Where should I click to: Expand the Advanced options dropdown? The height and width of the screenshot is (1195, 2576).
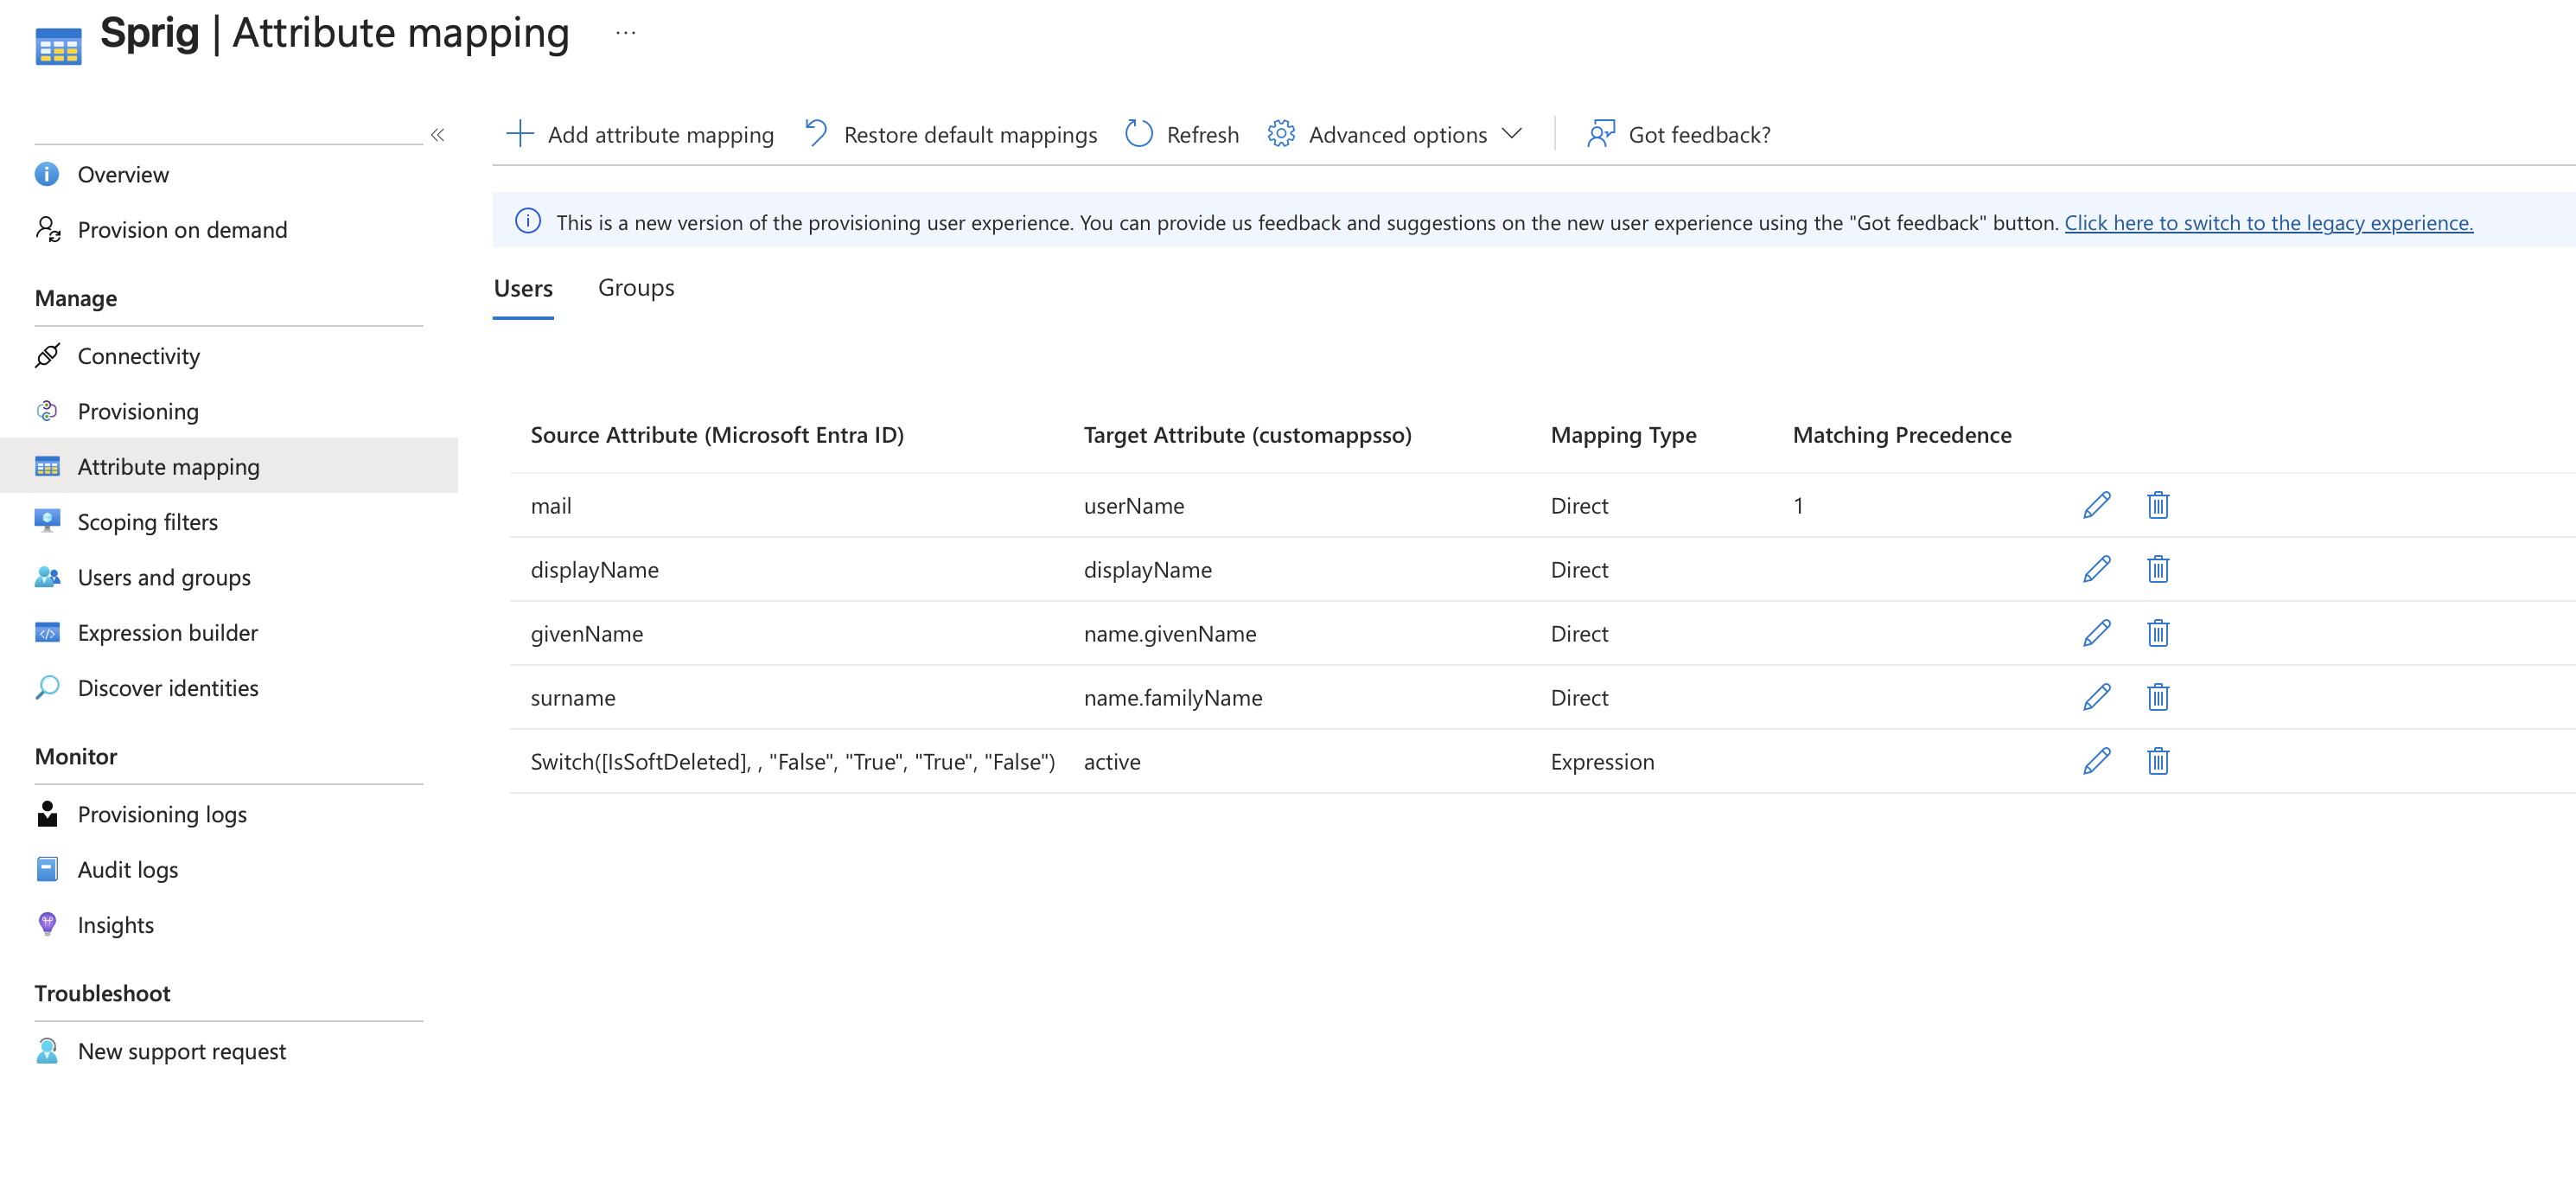click(1394, 134)
